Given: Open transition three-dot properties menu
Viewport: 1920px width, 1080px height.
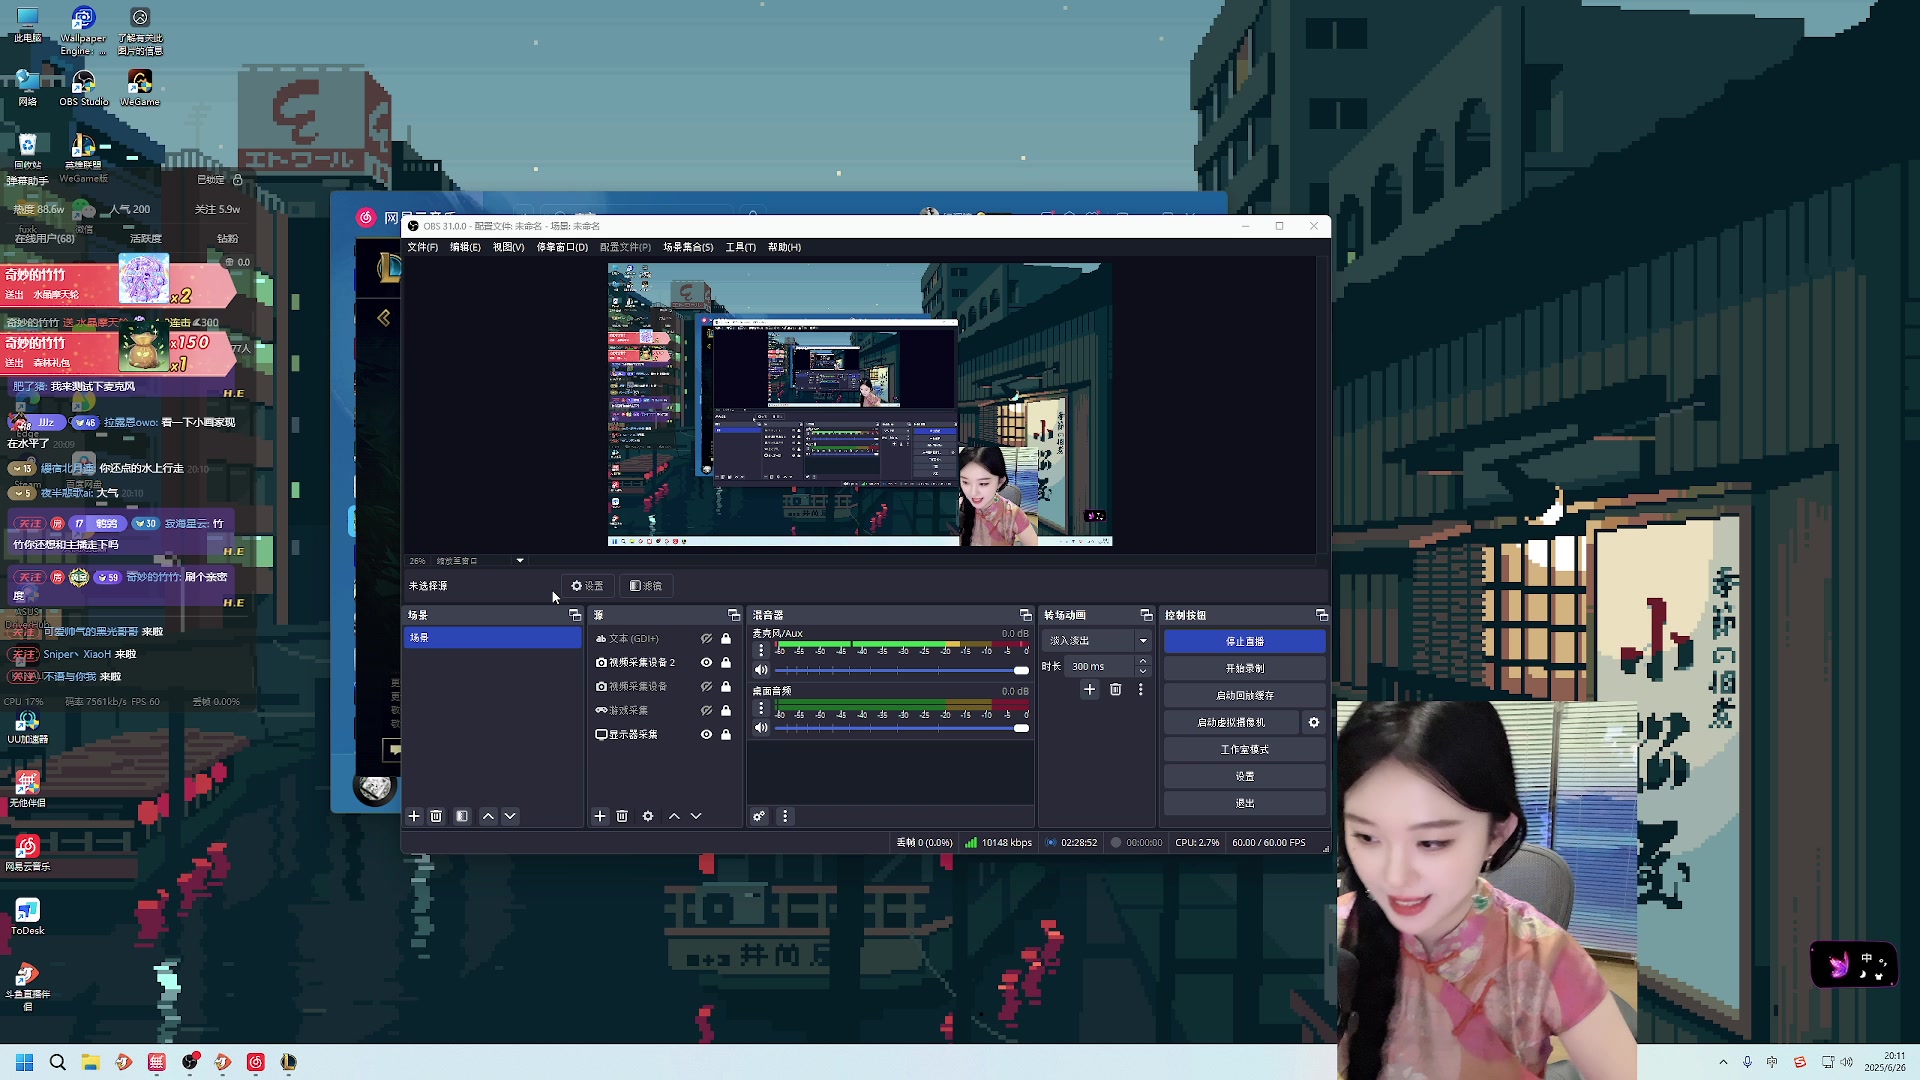Looking at the screenshot, I should coord(1140,689).
